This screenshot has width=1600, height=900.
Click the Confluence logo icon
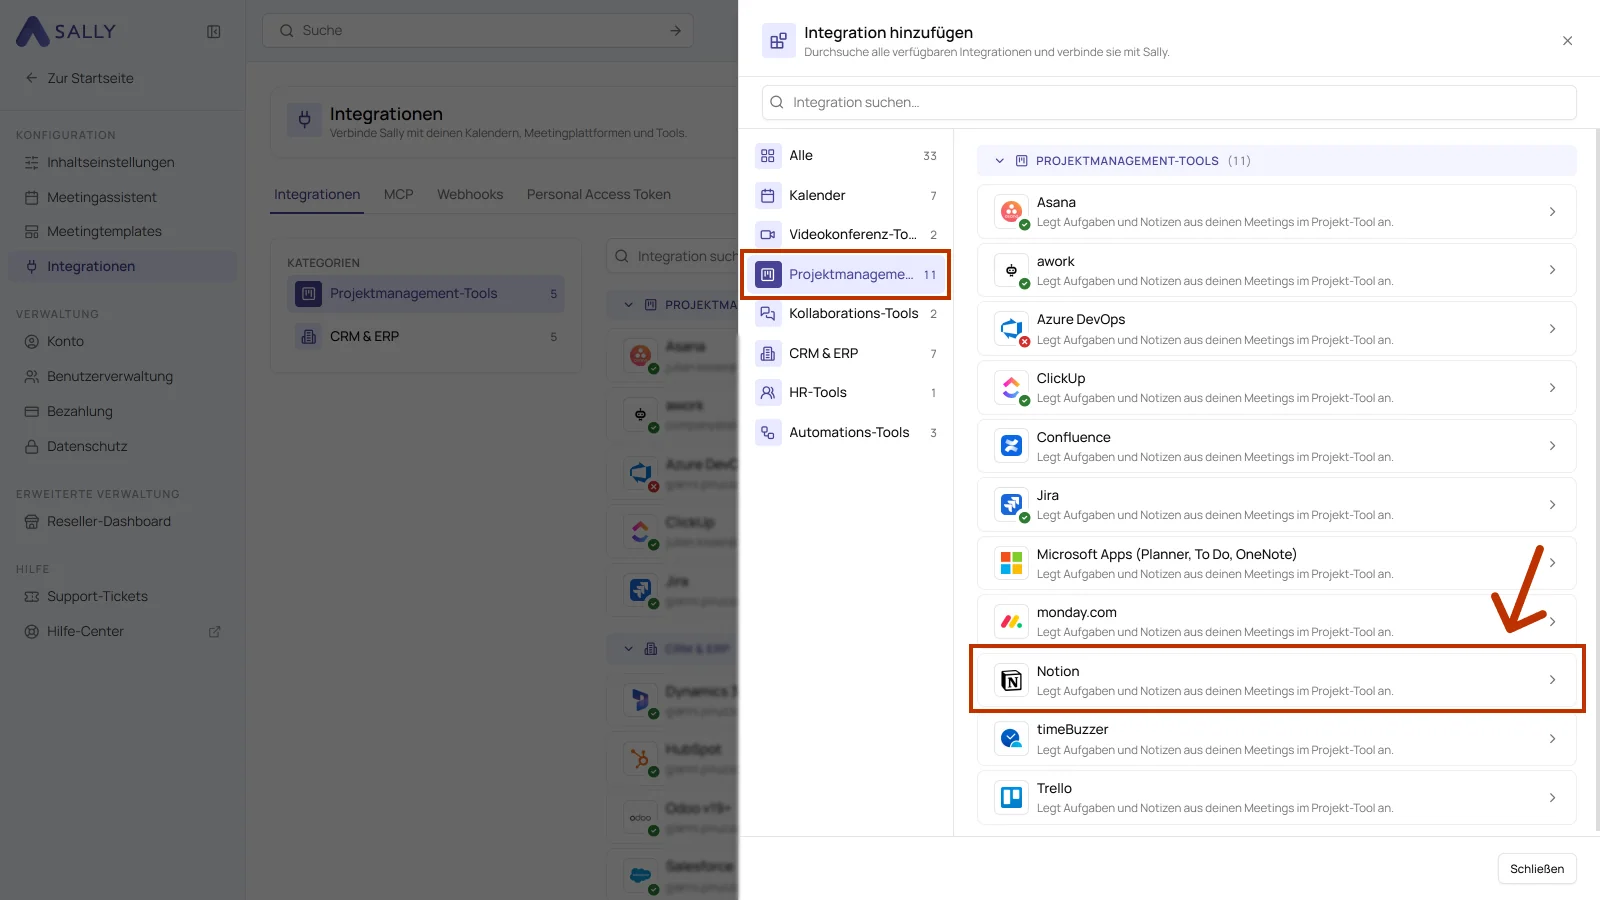(1011, 446)
